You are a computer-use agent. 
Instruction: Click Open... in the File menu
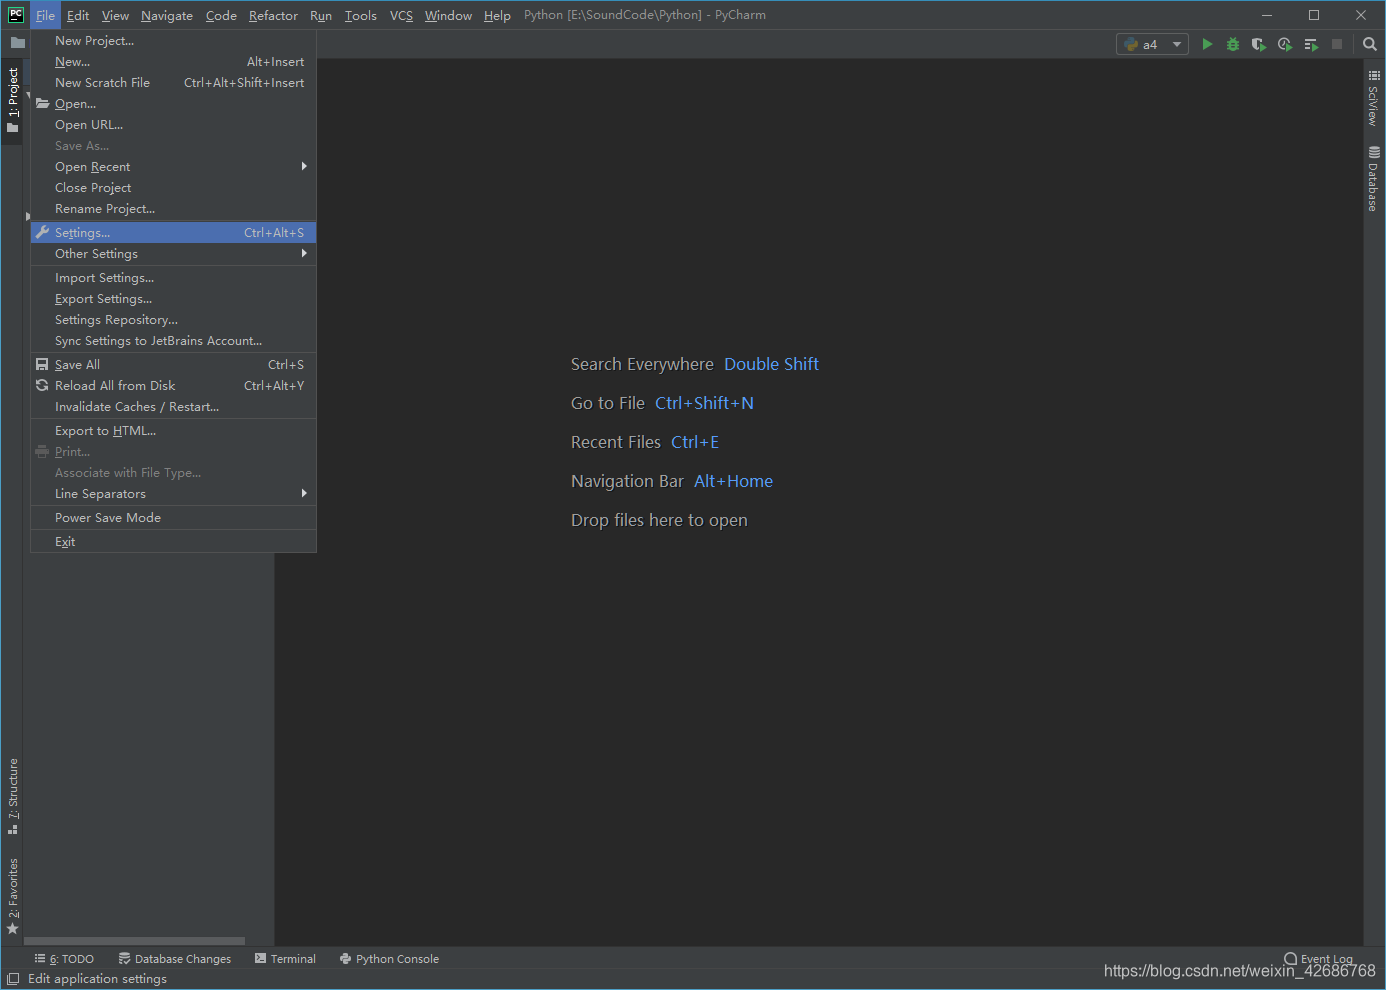coord(173,104)
